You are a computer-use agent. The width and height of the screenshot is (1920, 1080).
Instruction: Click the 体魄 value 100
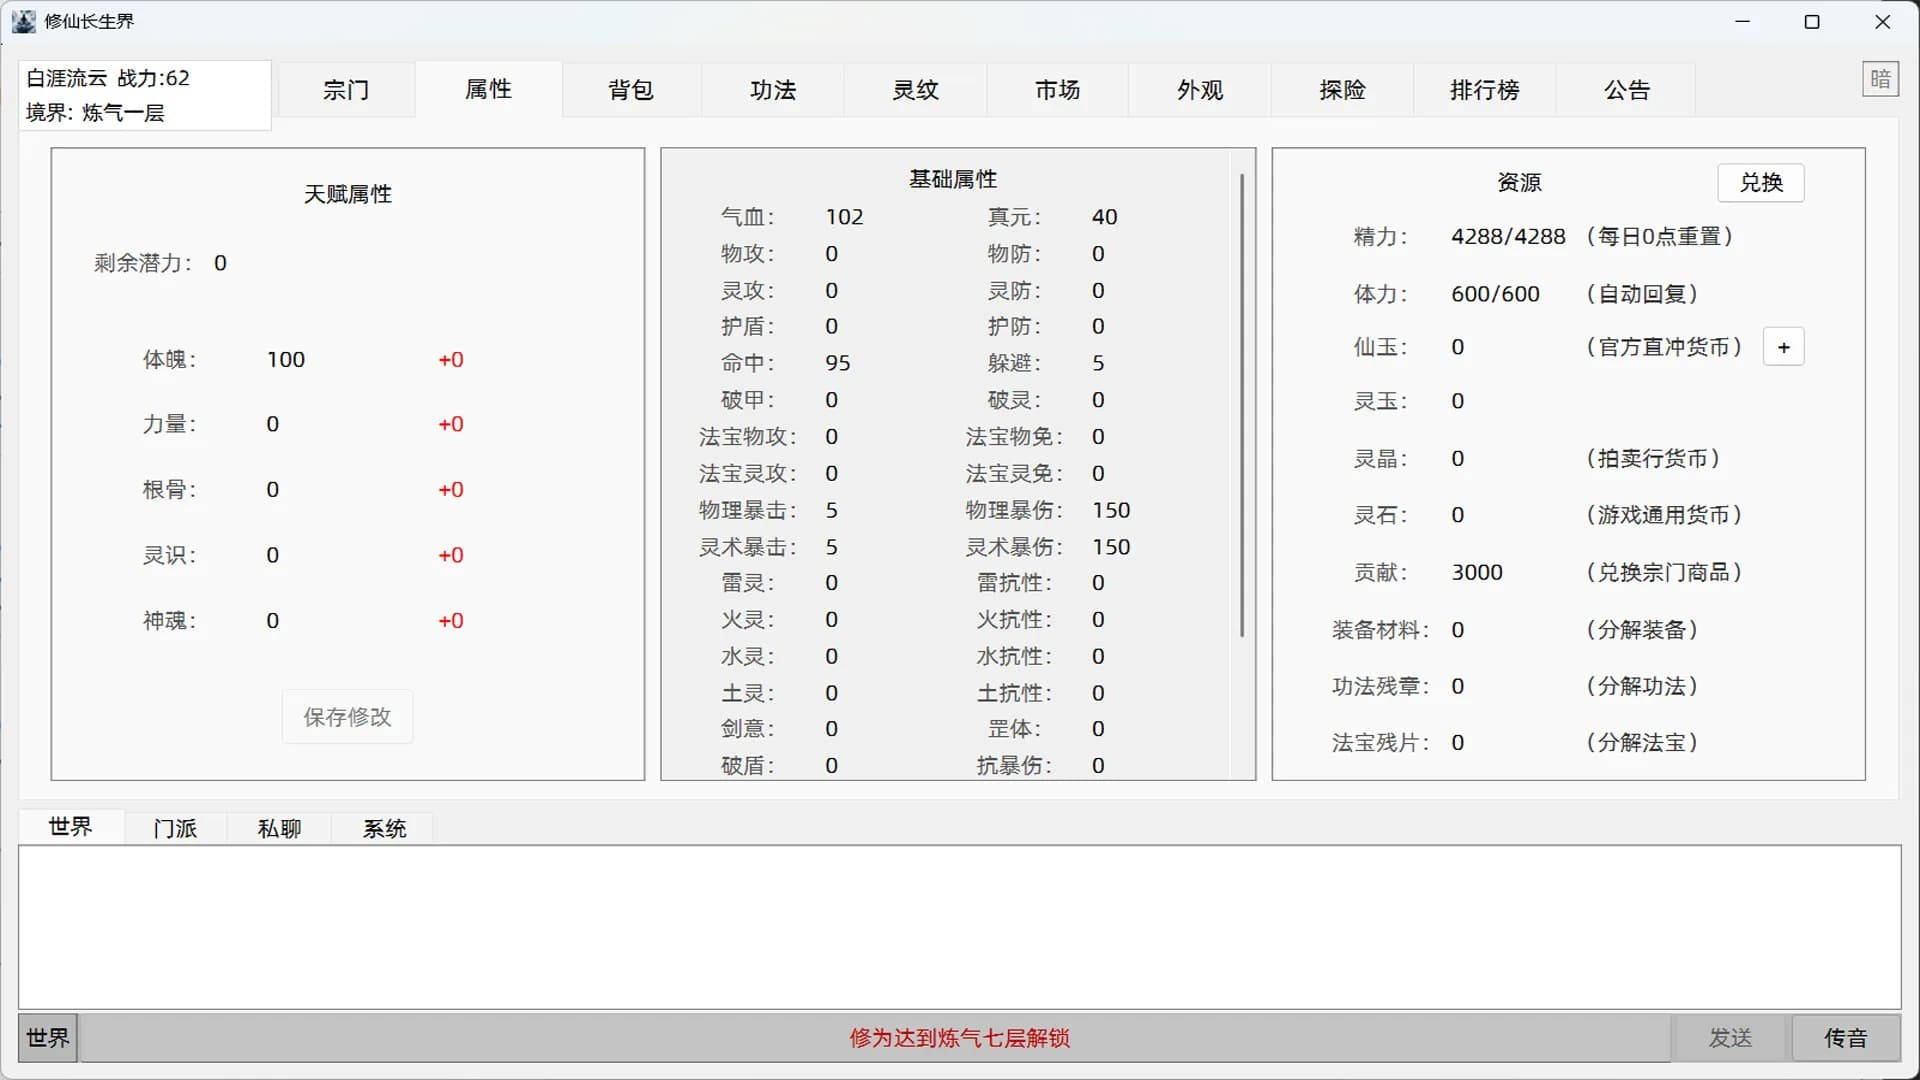pos(286,360)
